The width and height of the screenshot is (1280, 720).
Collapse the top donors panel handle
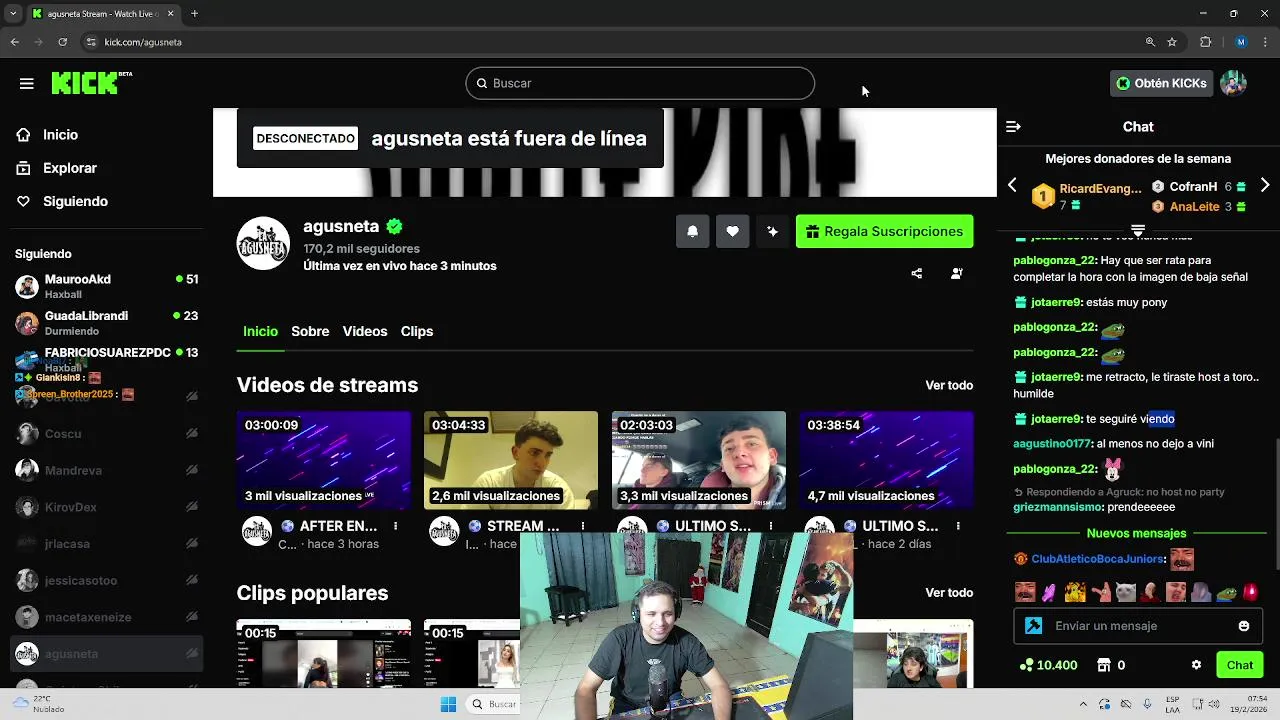tap(1138, 230)
